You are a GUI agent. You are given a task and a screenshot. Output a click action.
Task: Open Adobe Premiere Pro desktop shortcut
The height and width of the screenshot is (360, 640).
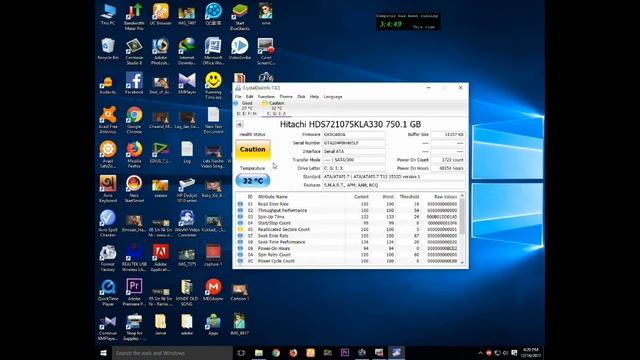(x=134, y=292)
